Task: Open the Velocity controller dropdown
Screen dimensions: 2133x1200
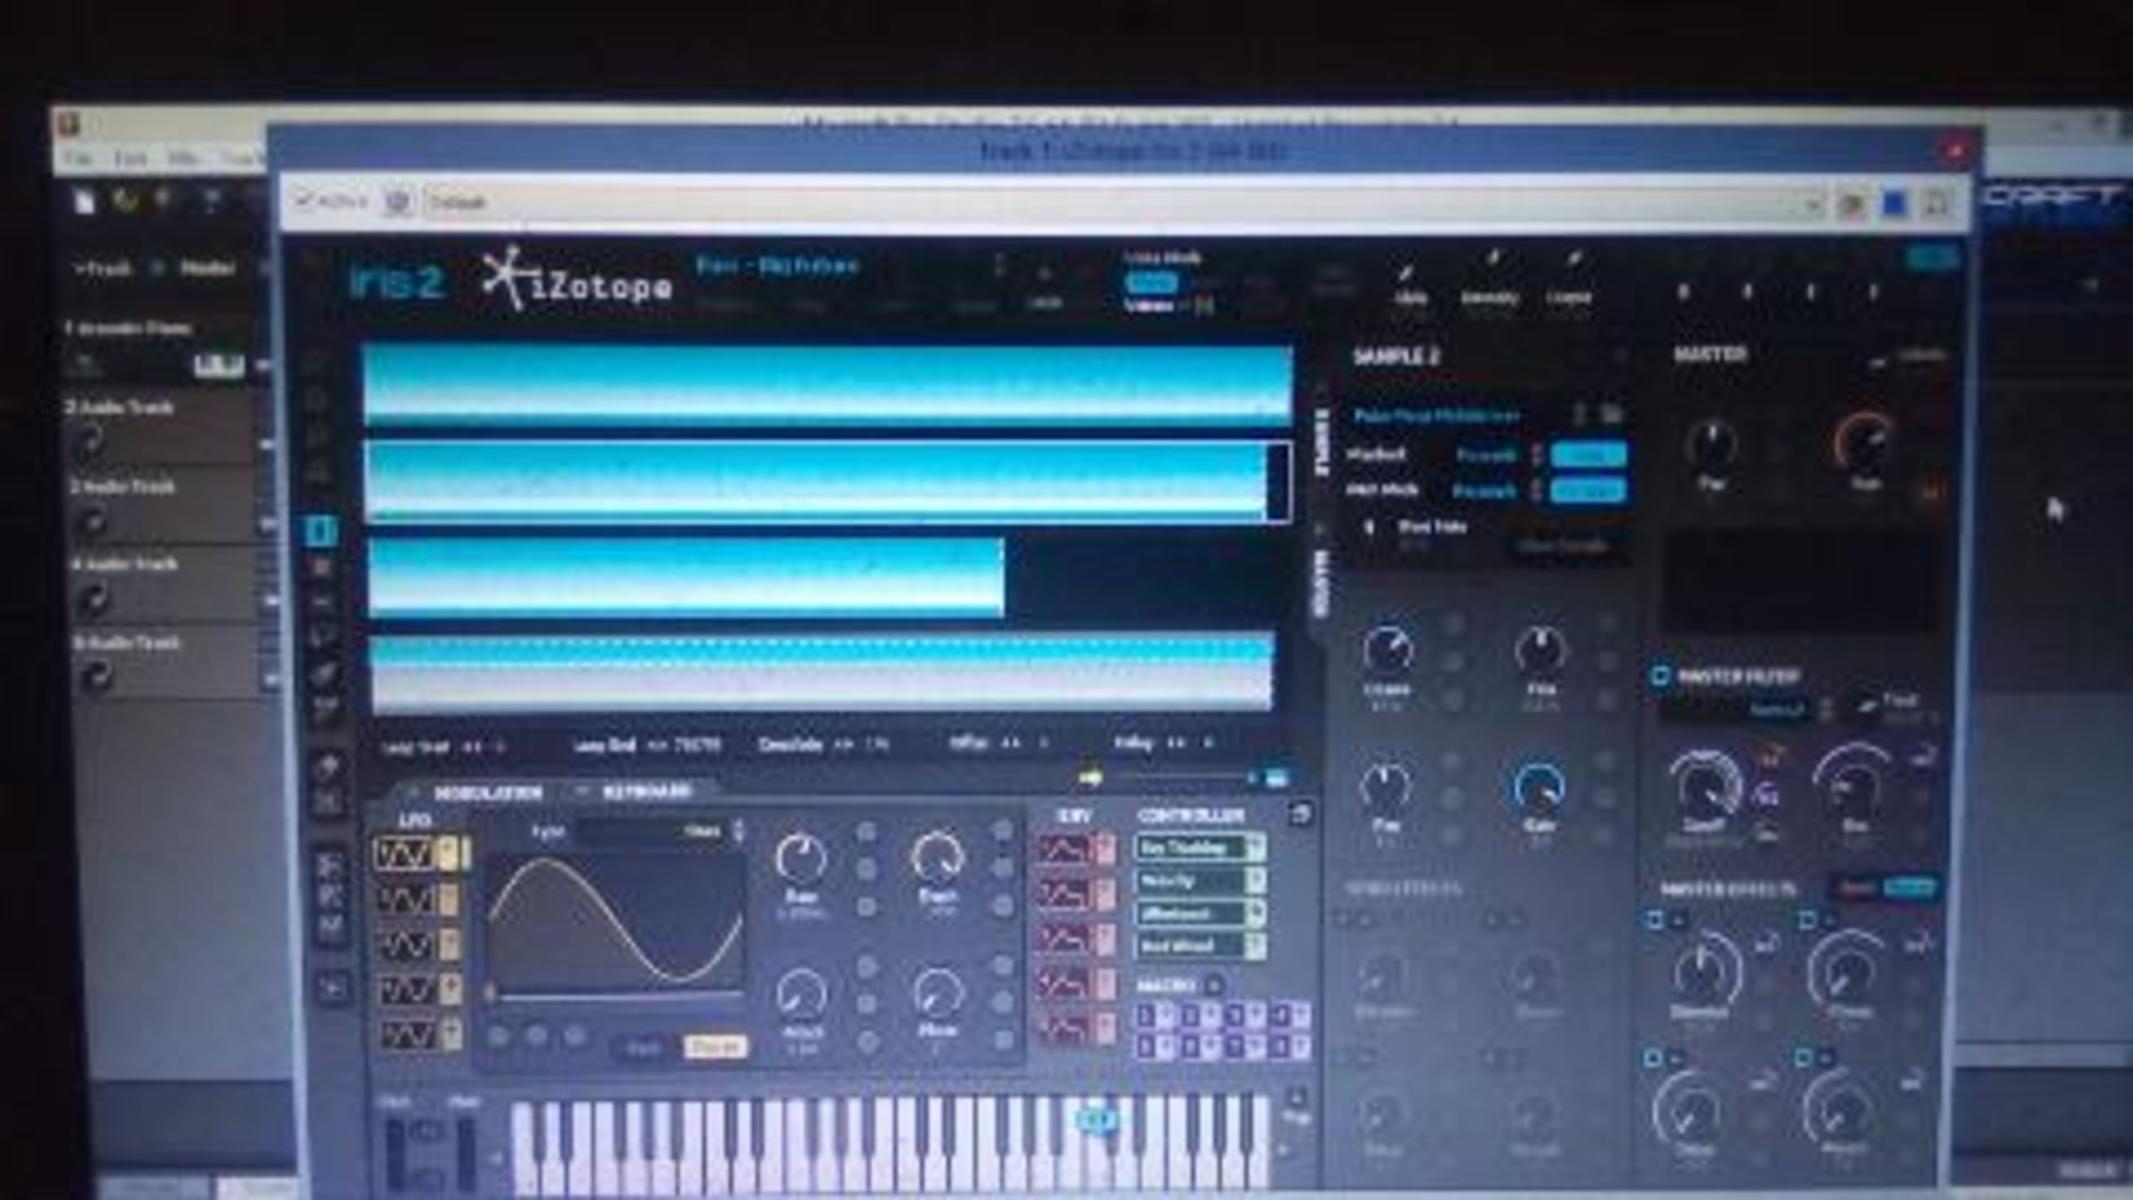Action: click(1199, 881)
